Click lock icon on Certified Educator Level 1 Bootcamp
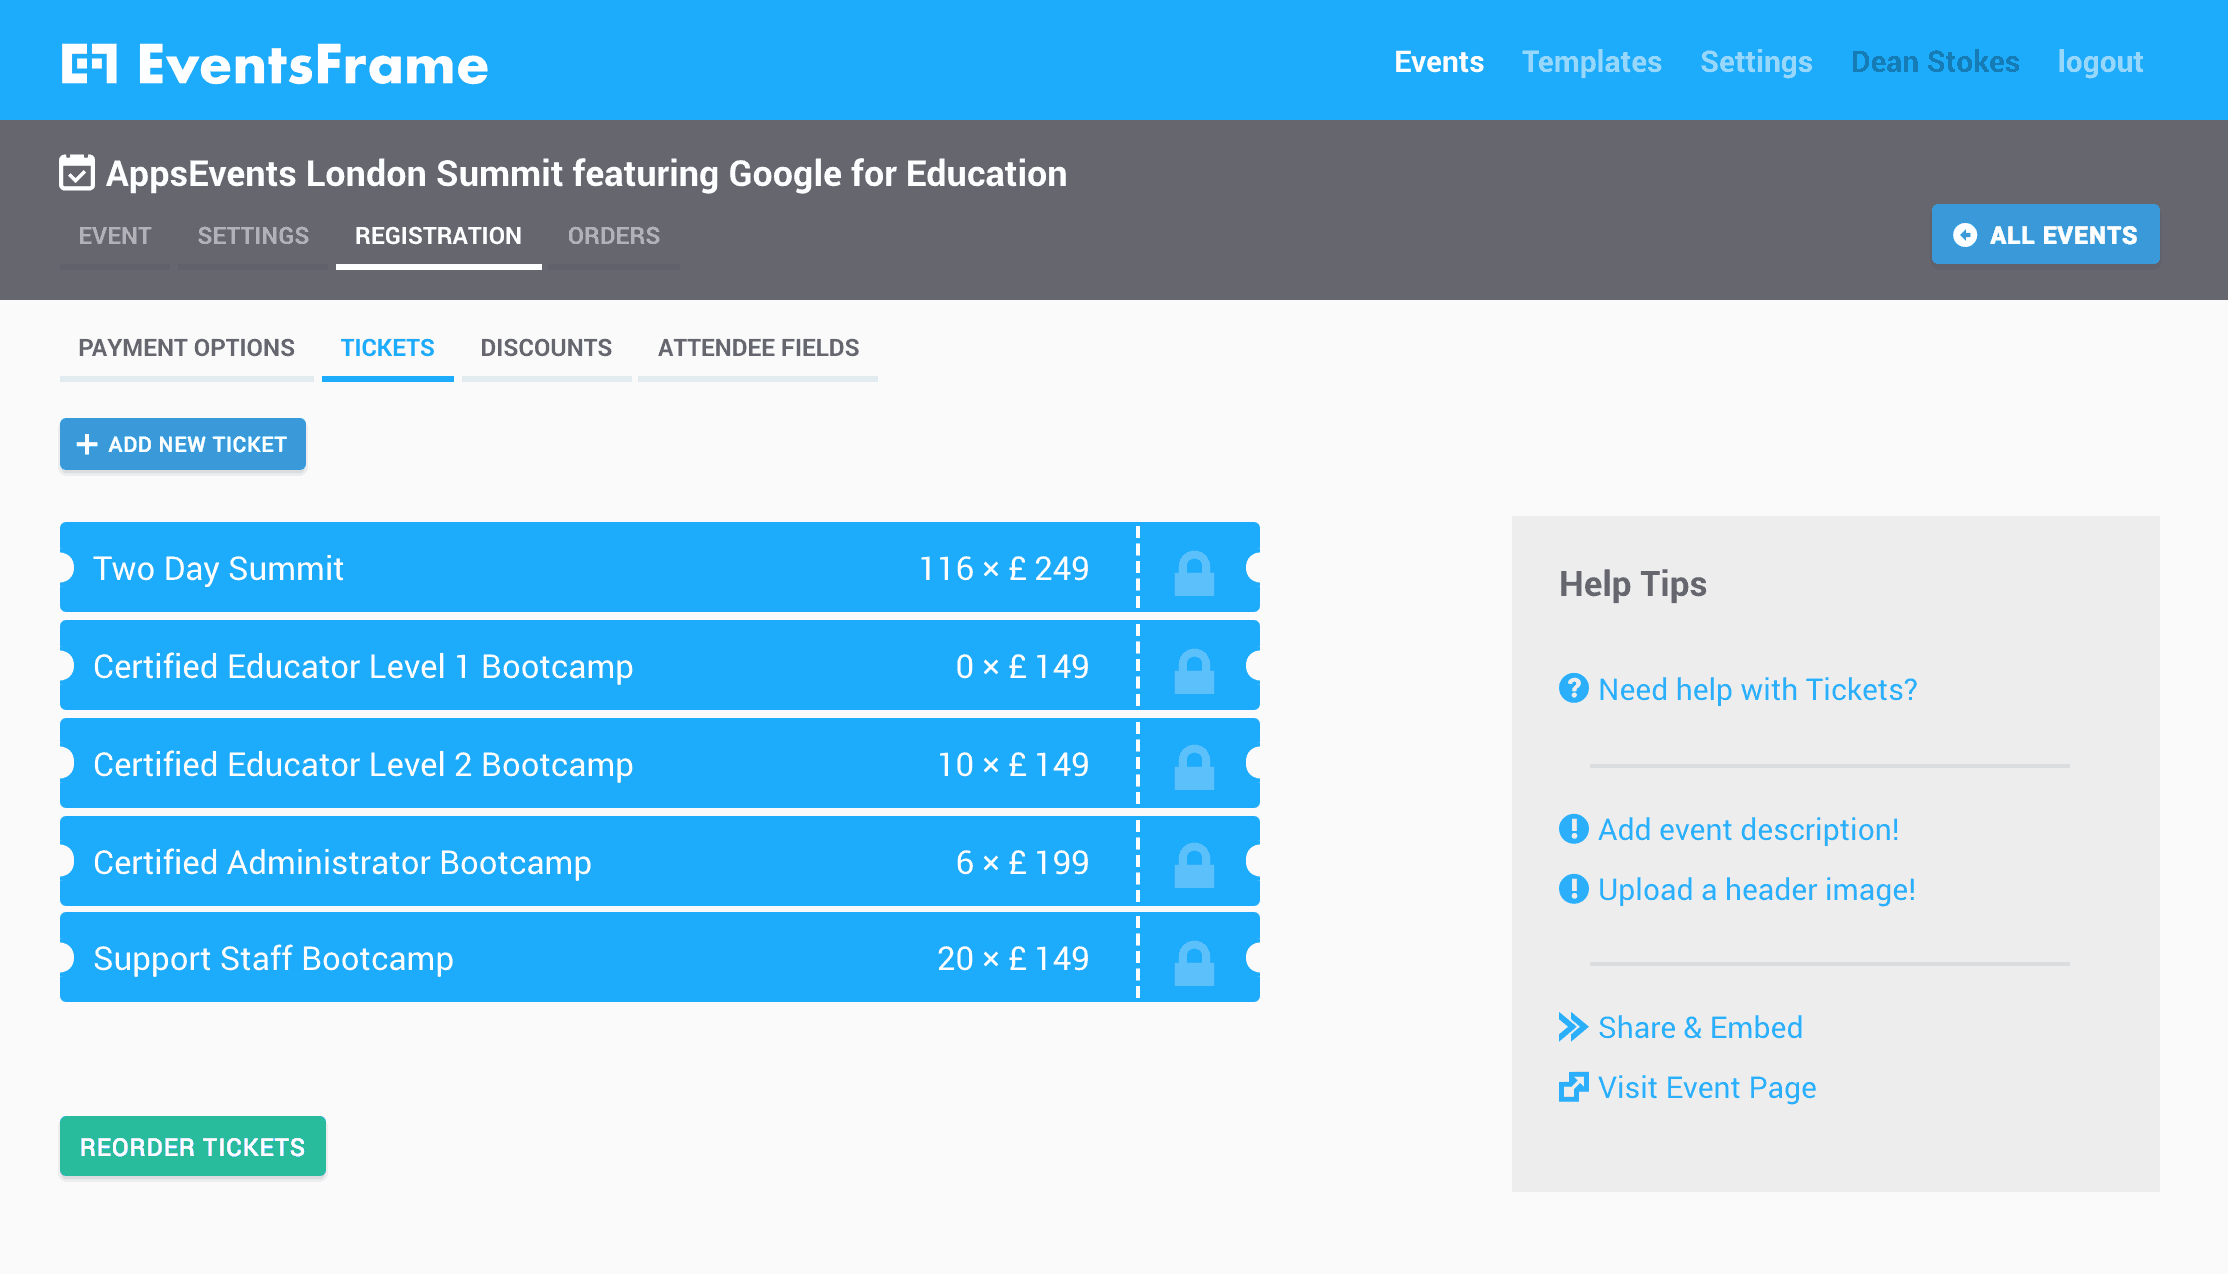This screenshot has width=2228, height=1274. click(1194, 671)
